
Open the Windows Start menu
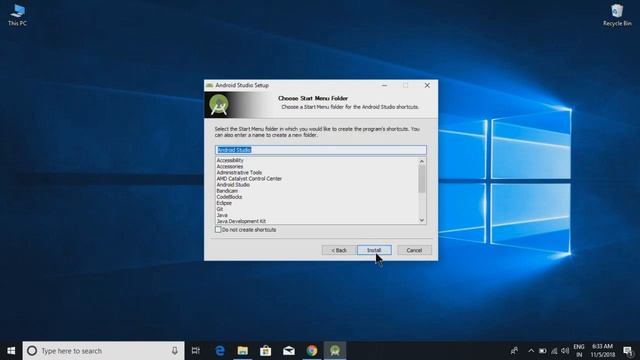coord(11,351)
